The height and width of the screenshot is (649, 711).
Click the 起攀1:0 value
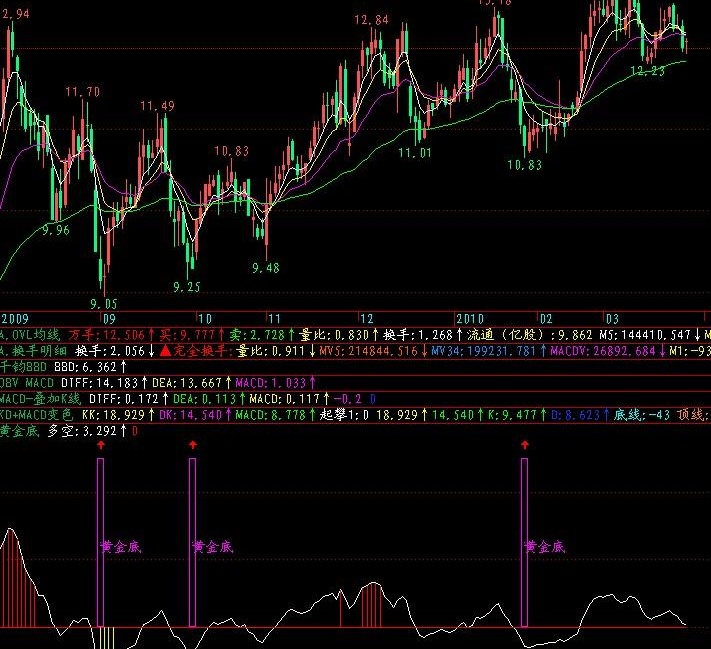tap(344, 415)
